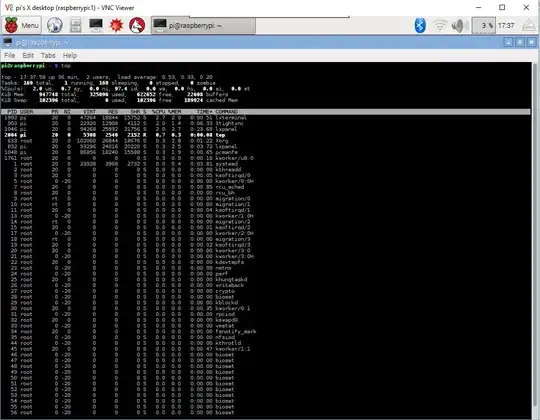Screen dimensions: 540x420
Task: Open the WiFi network tray icon
Action: 439,25
